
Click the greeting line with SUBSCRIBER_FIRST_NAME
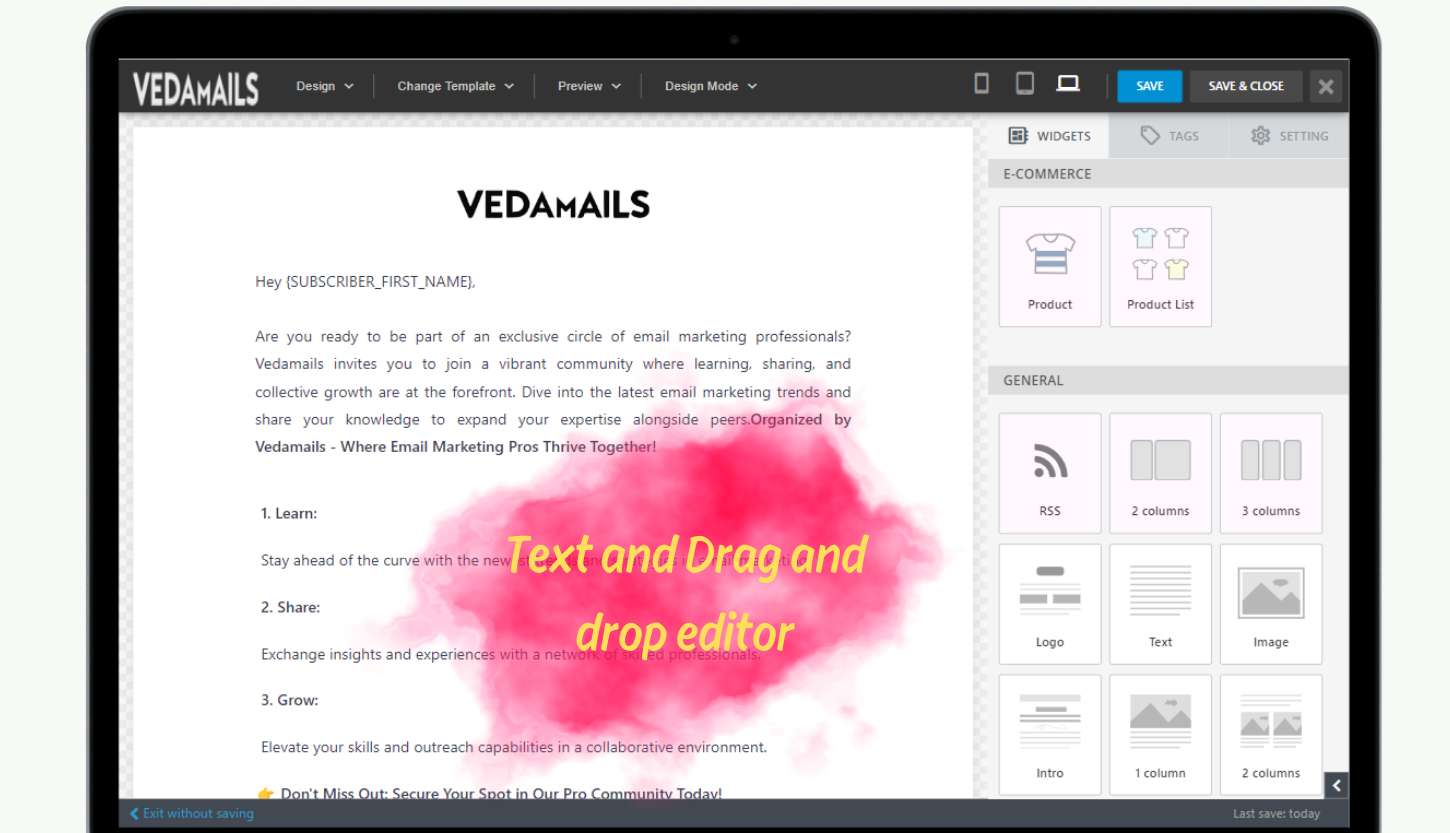pos(365,282)
